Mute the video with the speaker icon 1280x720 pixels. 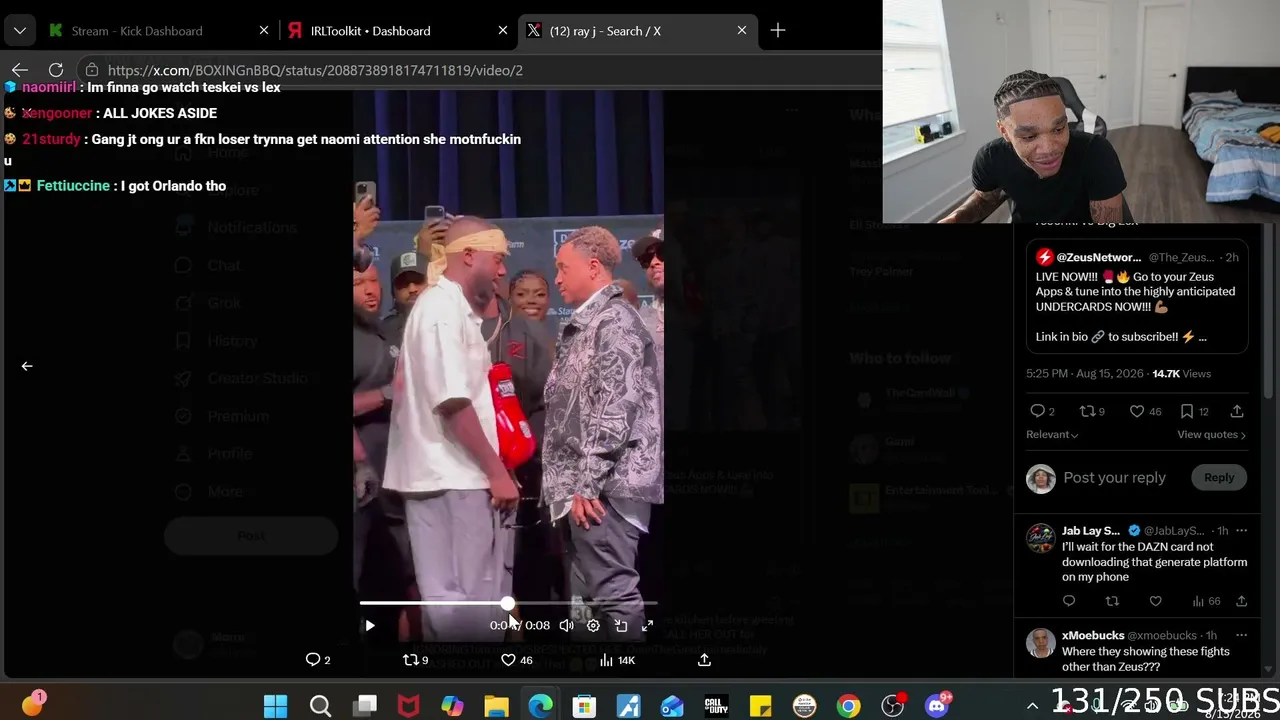[x=566, y=626]
